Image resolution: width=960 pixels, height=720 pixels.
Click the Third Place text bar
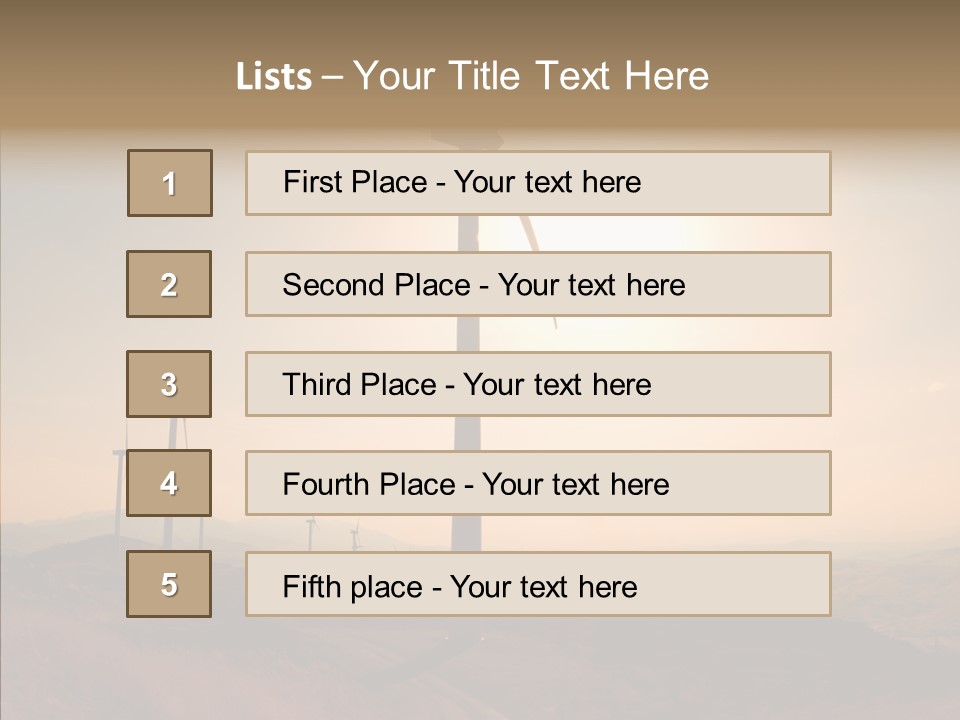[538, 384]
